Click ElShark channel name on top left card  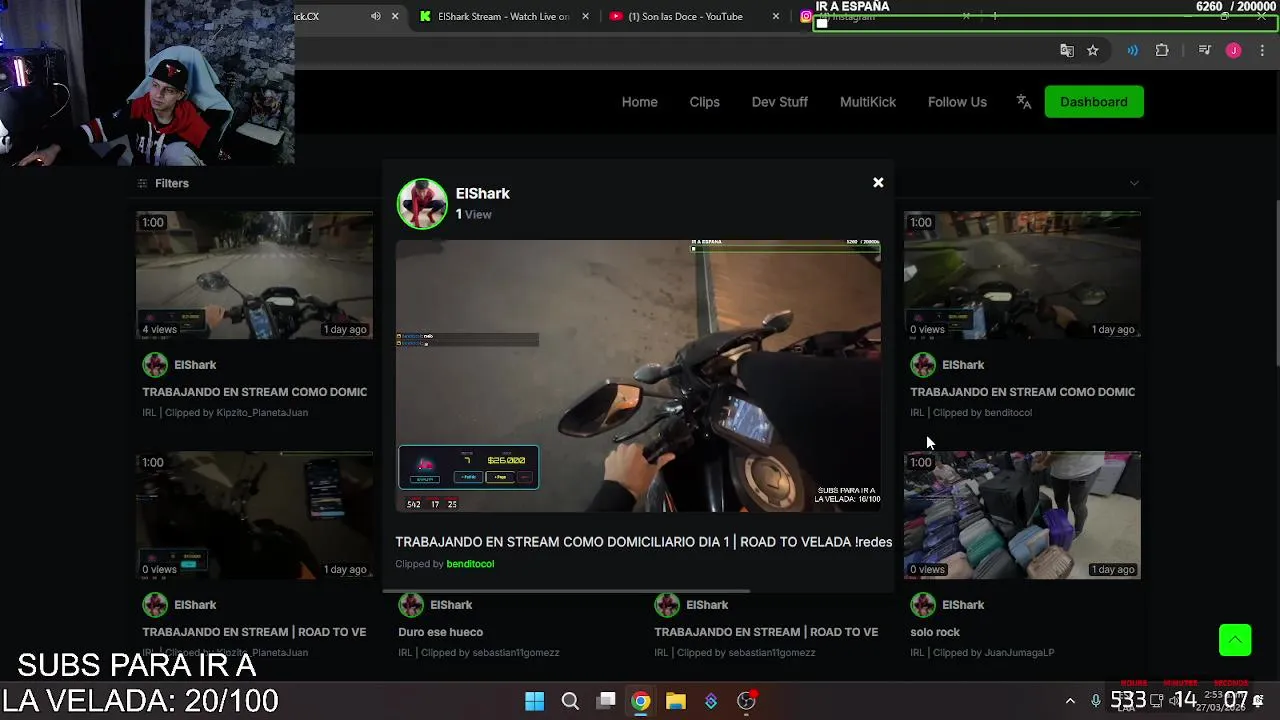point(195,365)
